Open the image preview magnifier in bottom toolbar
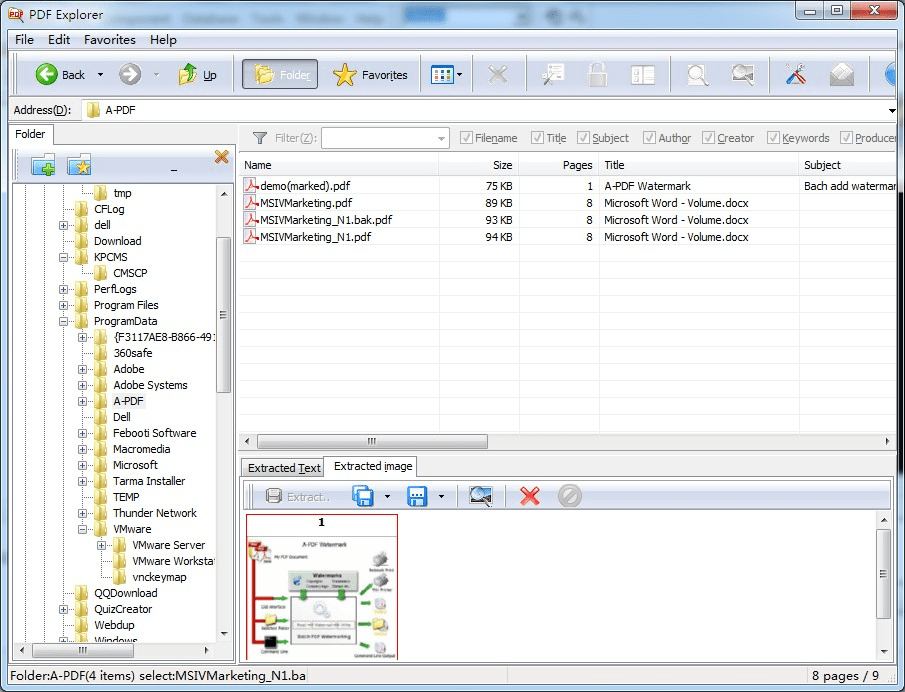This screenshot has width=905, height=692. click(482, 495)
